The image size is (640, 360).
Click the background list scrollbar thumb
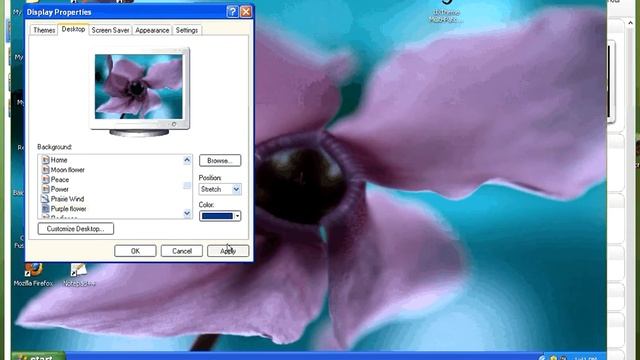[187, 186]
